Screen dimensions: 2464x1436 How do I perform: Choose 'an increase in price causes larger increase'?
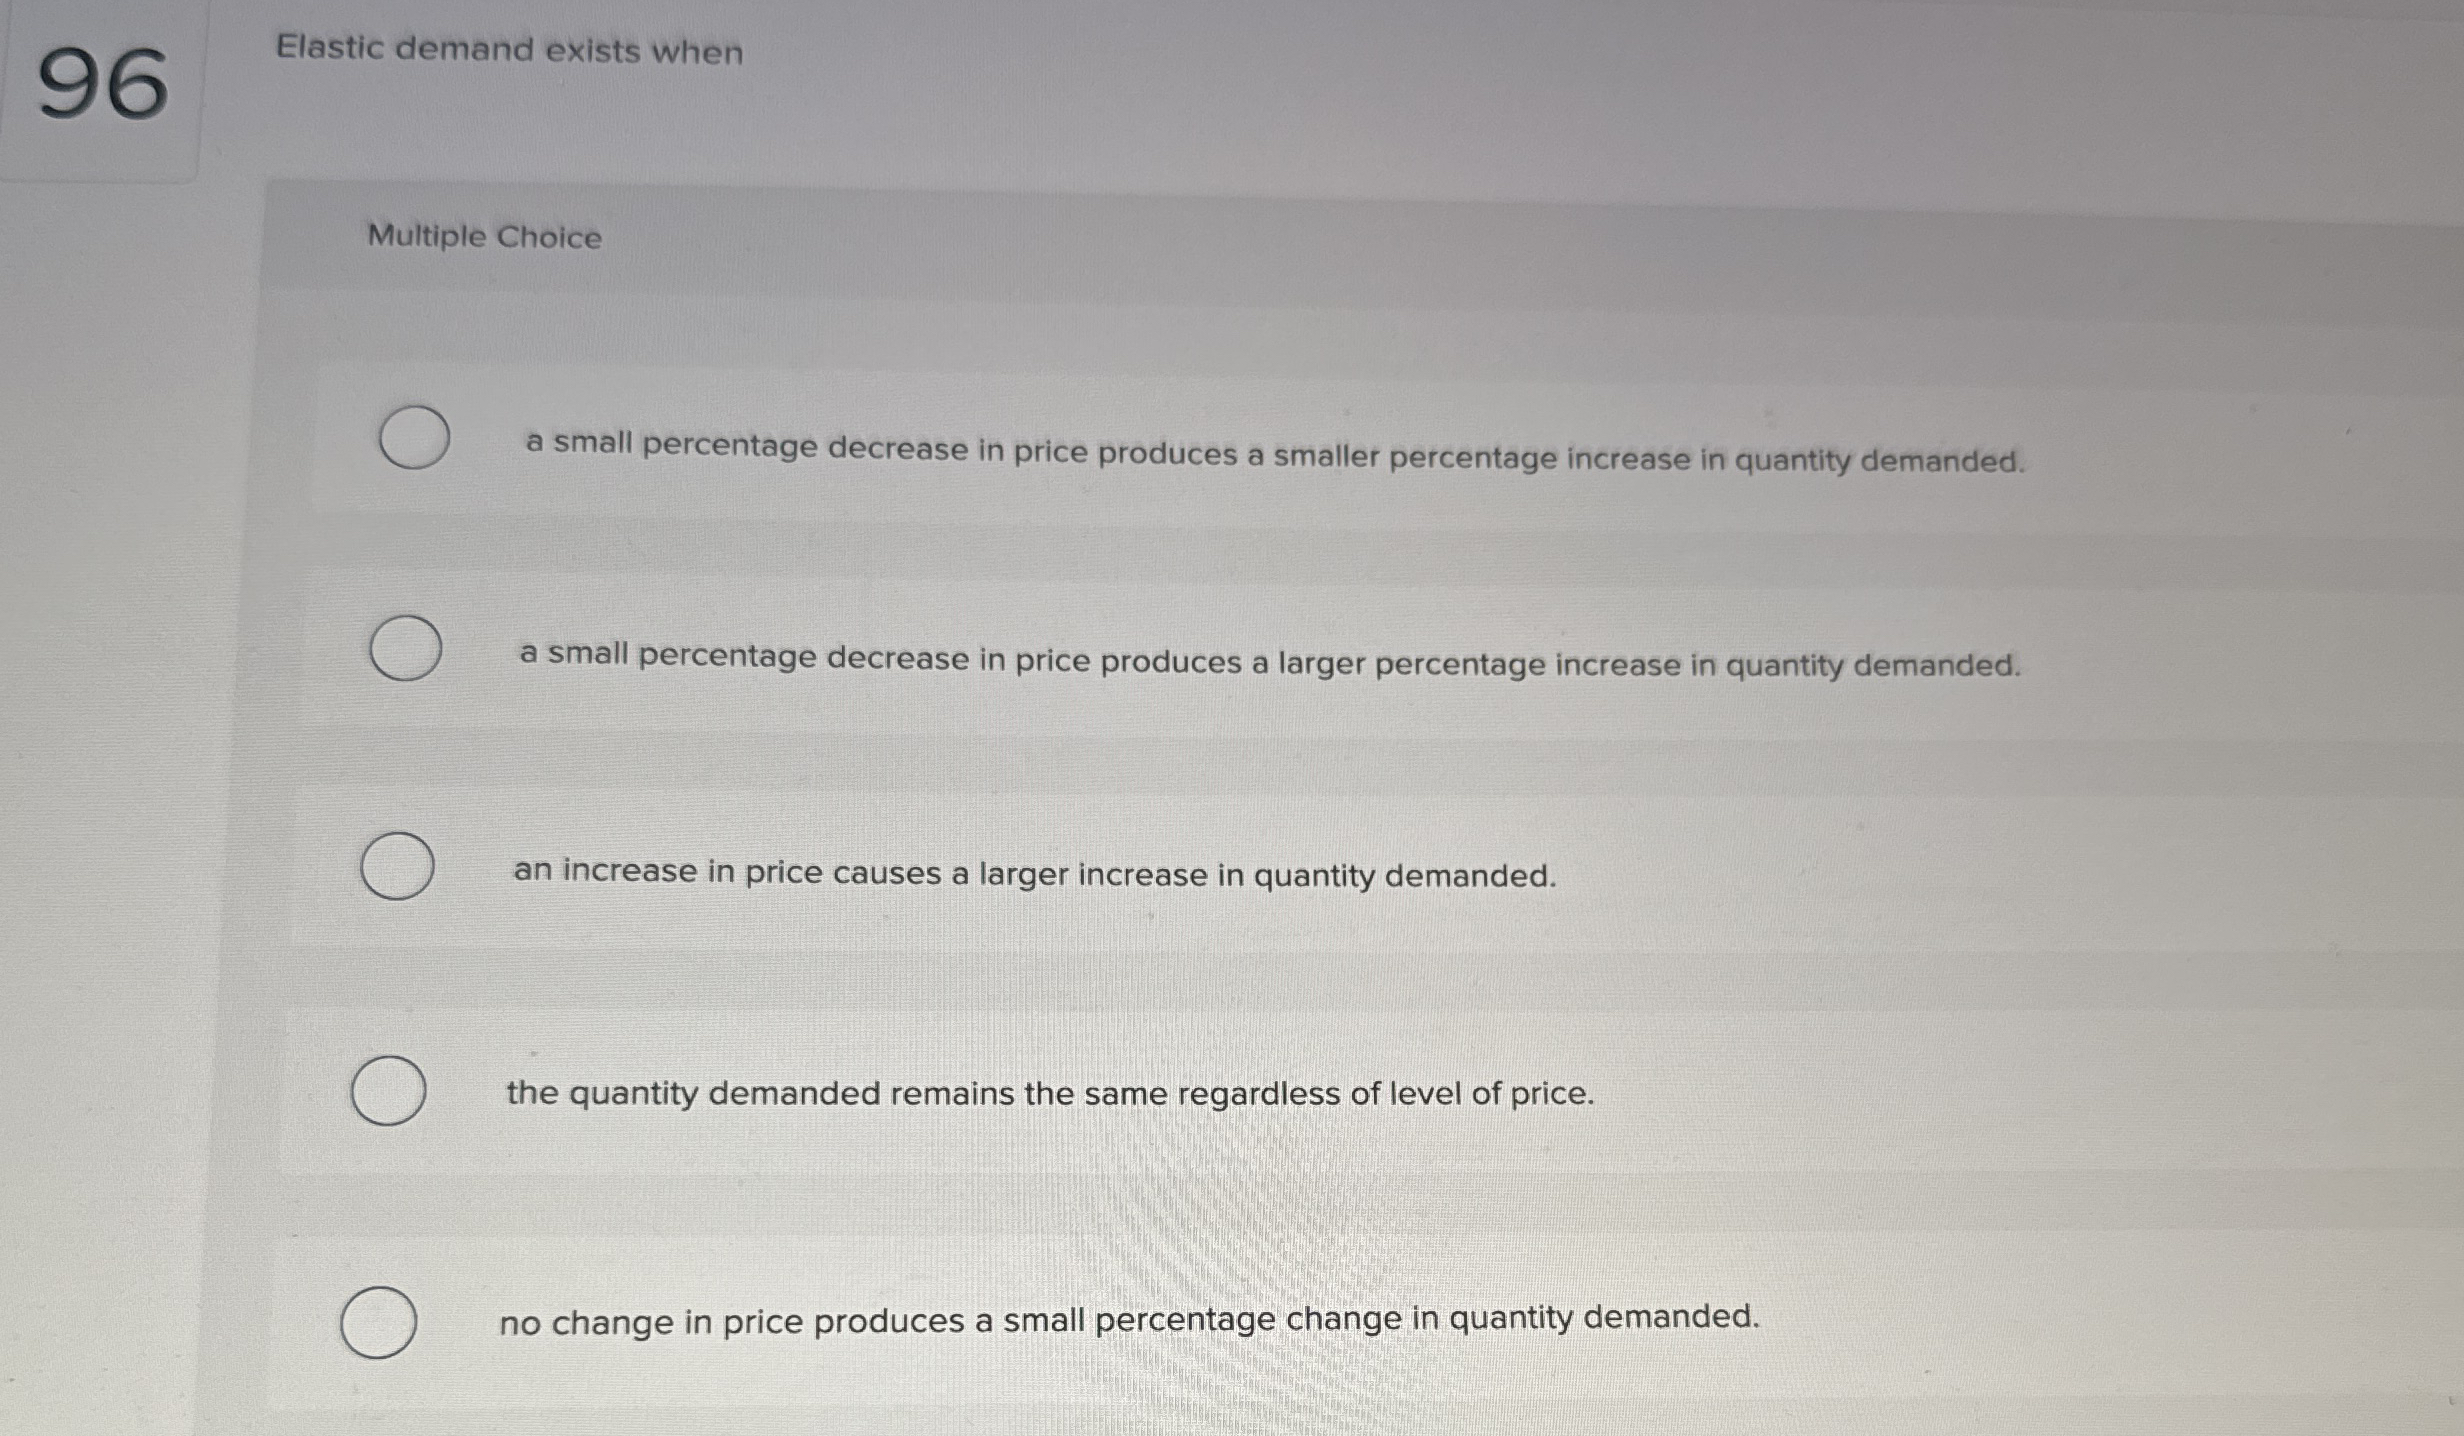[398, 868]
